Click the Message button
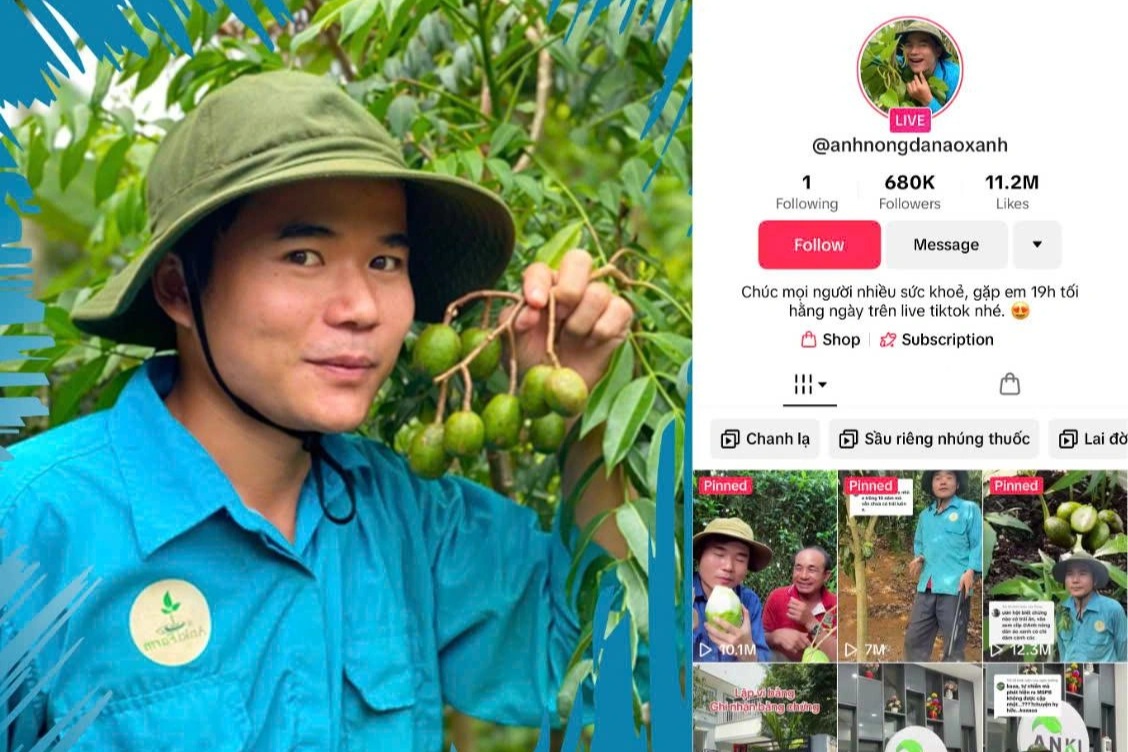The width and height of the screenshot is (1128, 752). point(946,245)
